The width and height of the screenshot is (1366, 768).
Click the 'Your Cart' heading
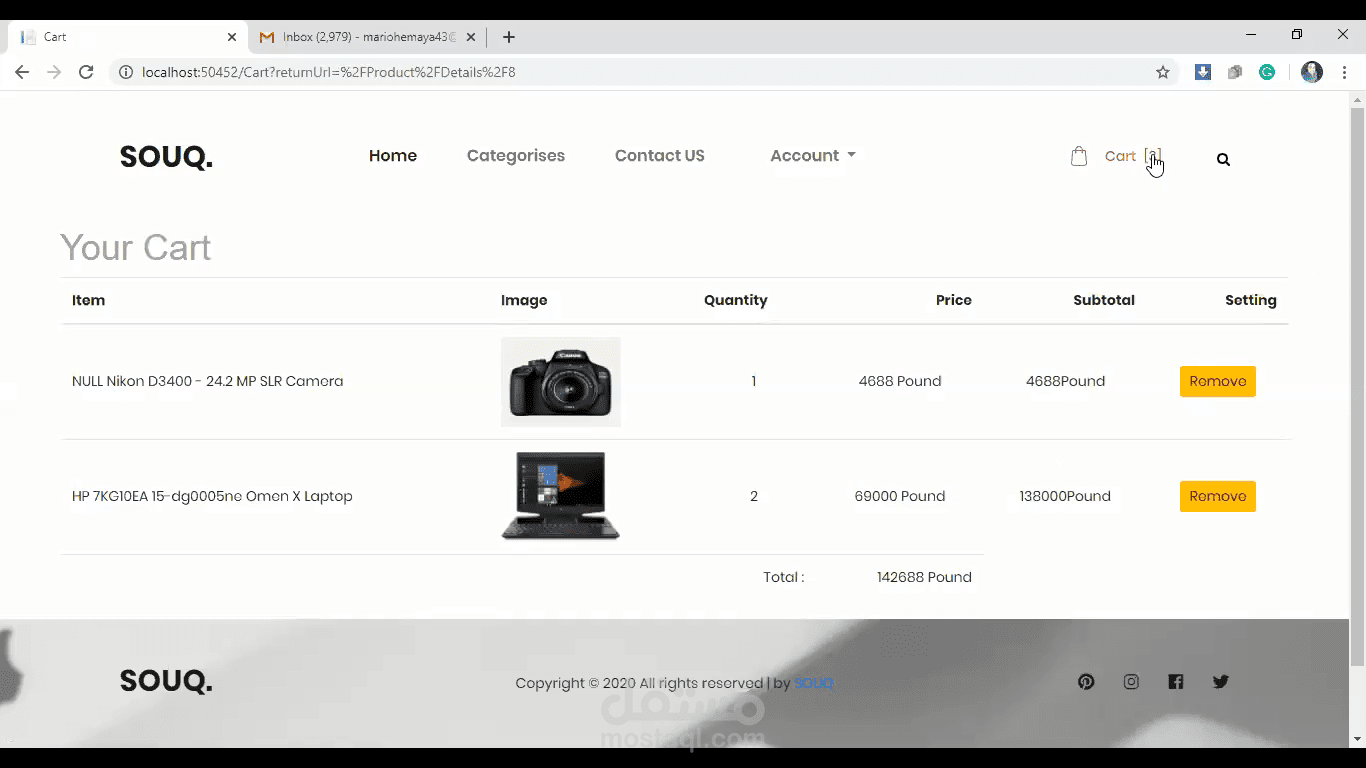coord(136,247)
